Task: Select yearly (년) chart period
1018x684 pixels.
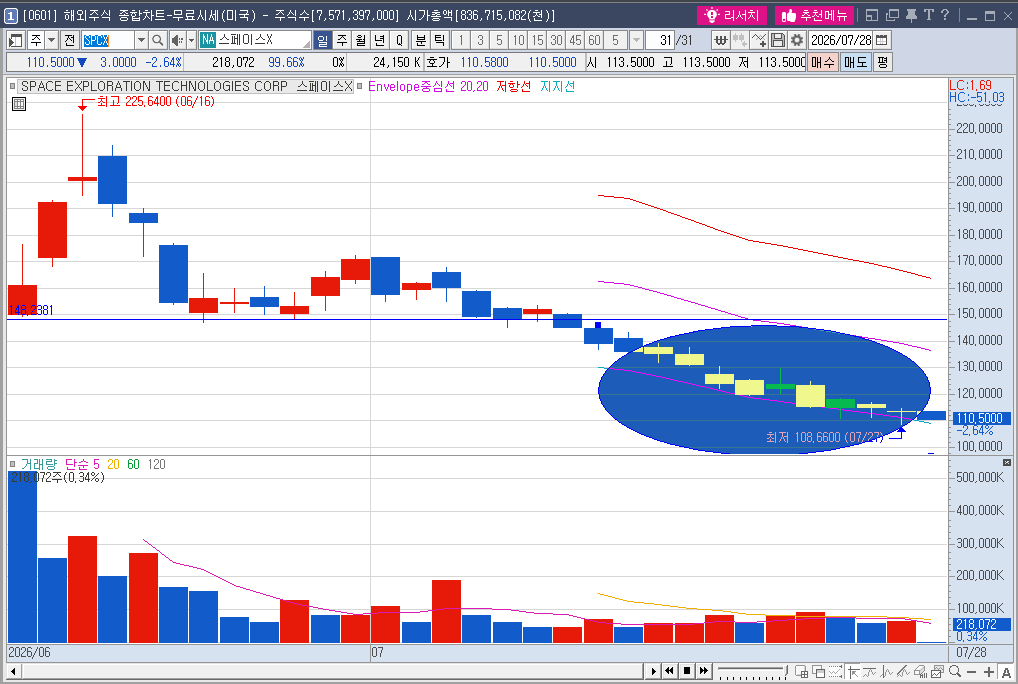Action: click(380, 40)
